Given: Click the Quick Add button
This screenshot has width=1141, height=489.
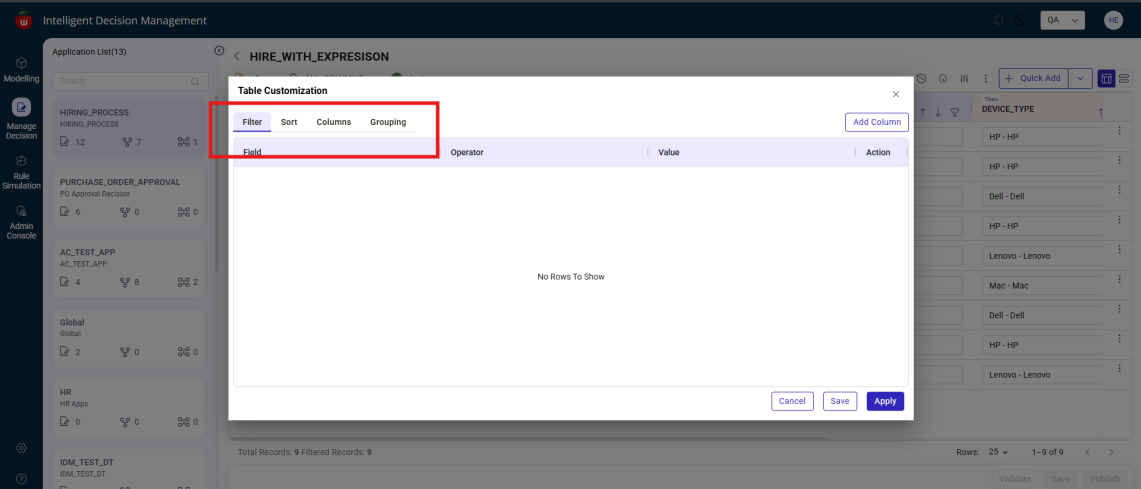Looking at the screenshot, I should pyautogui.click(x=1035, y=79).
